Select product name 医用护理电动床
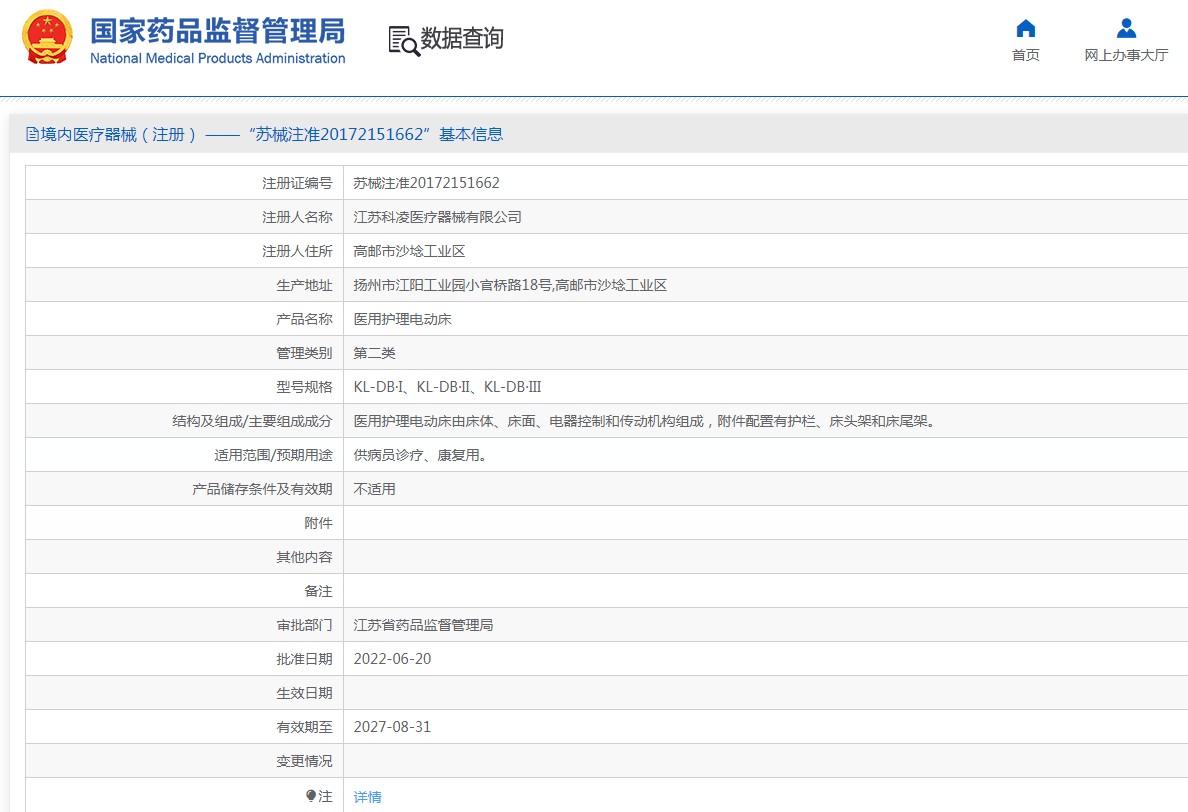Image resolution: width=1188 pixels, height=812 pixels. [402, 319]
